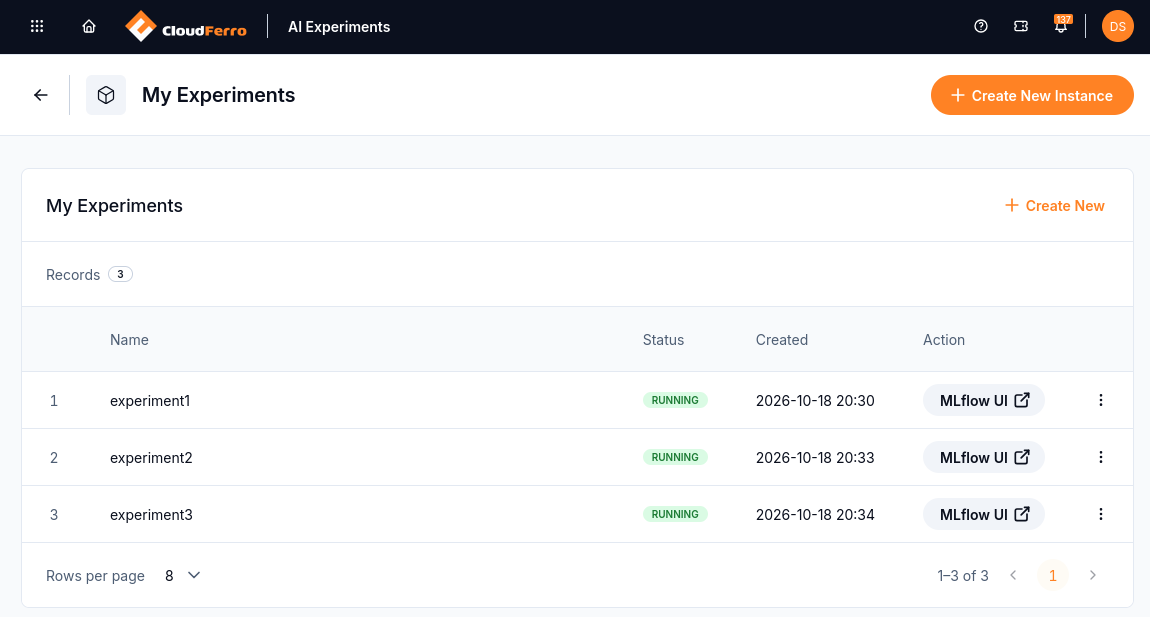Viewport: 1150px width, 617px height.
Task: Click the Create New link
Action: click(1055, 205)
